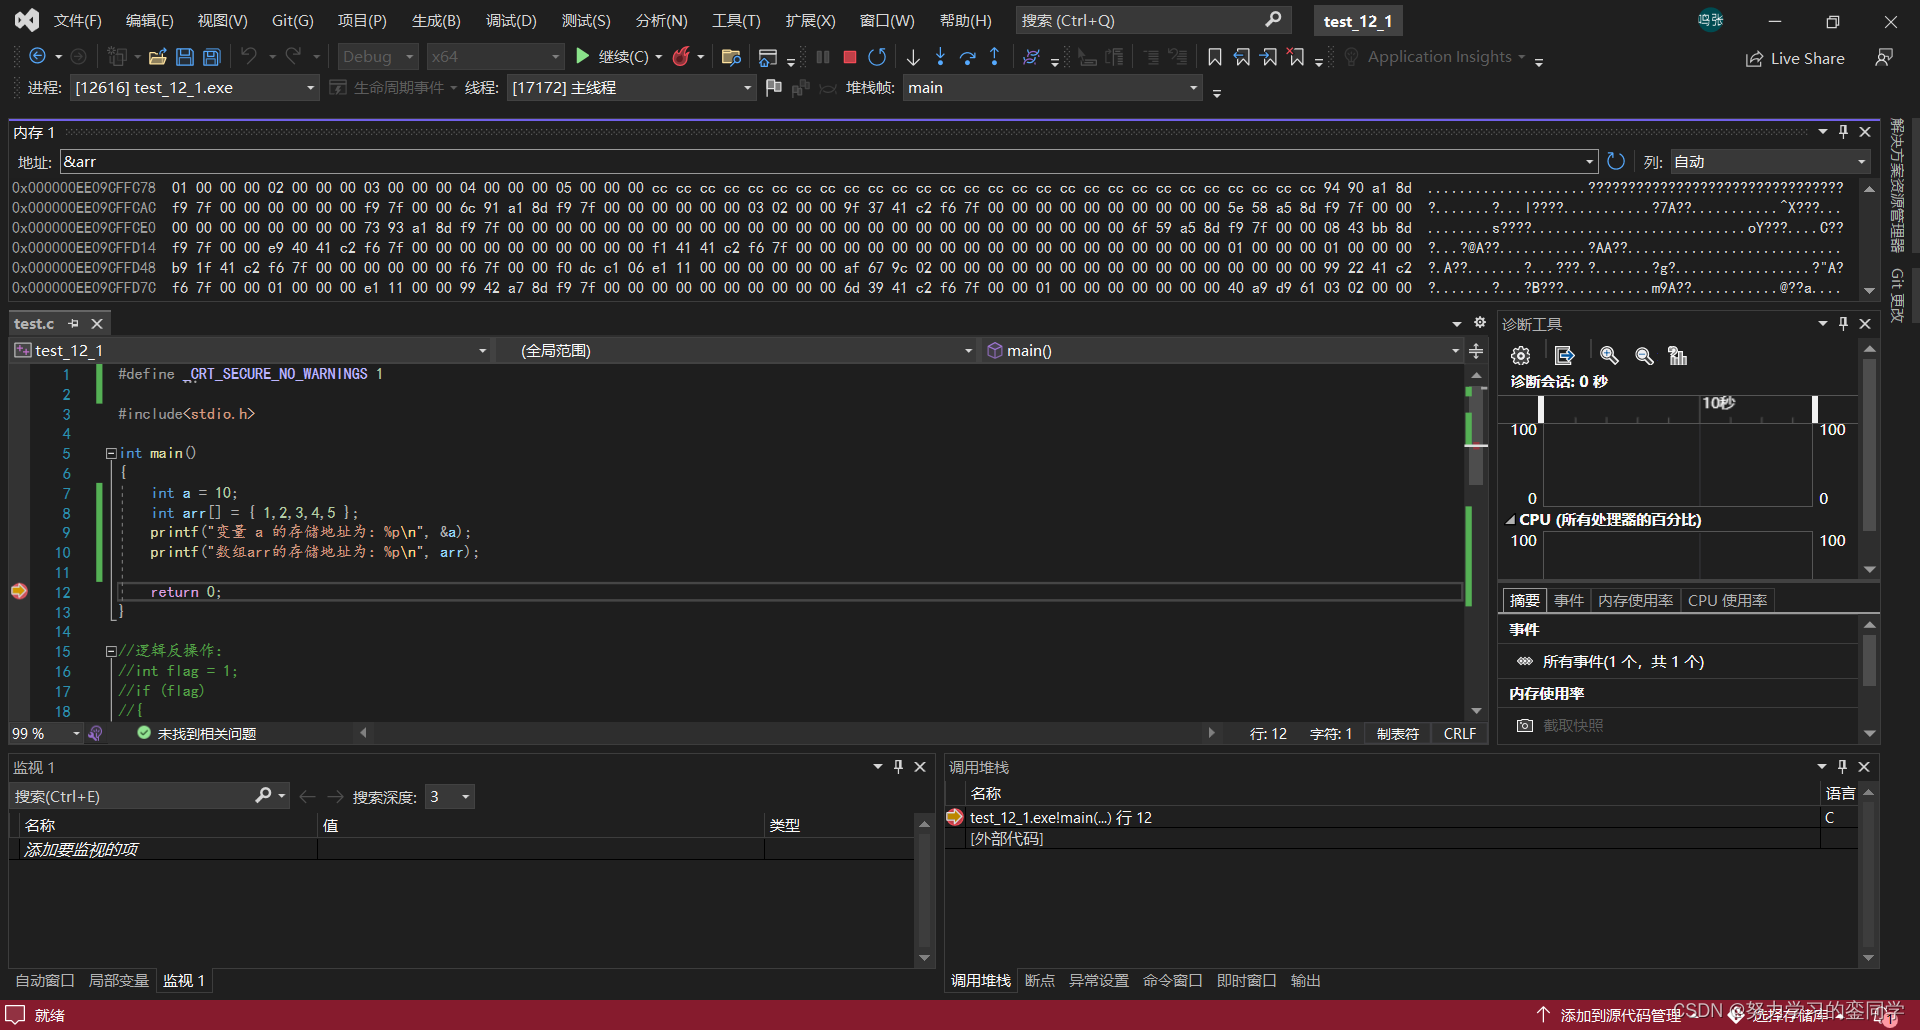Screen dimensions: 1920x1030
Task: Clear all bookmarks with red-X bookmark icon
Action: [1296, 57]
